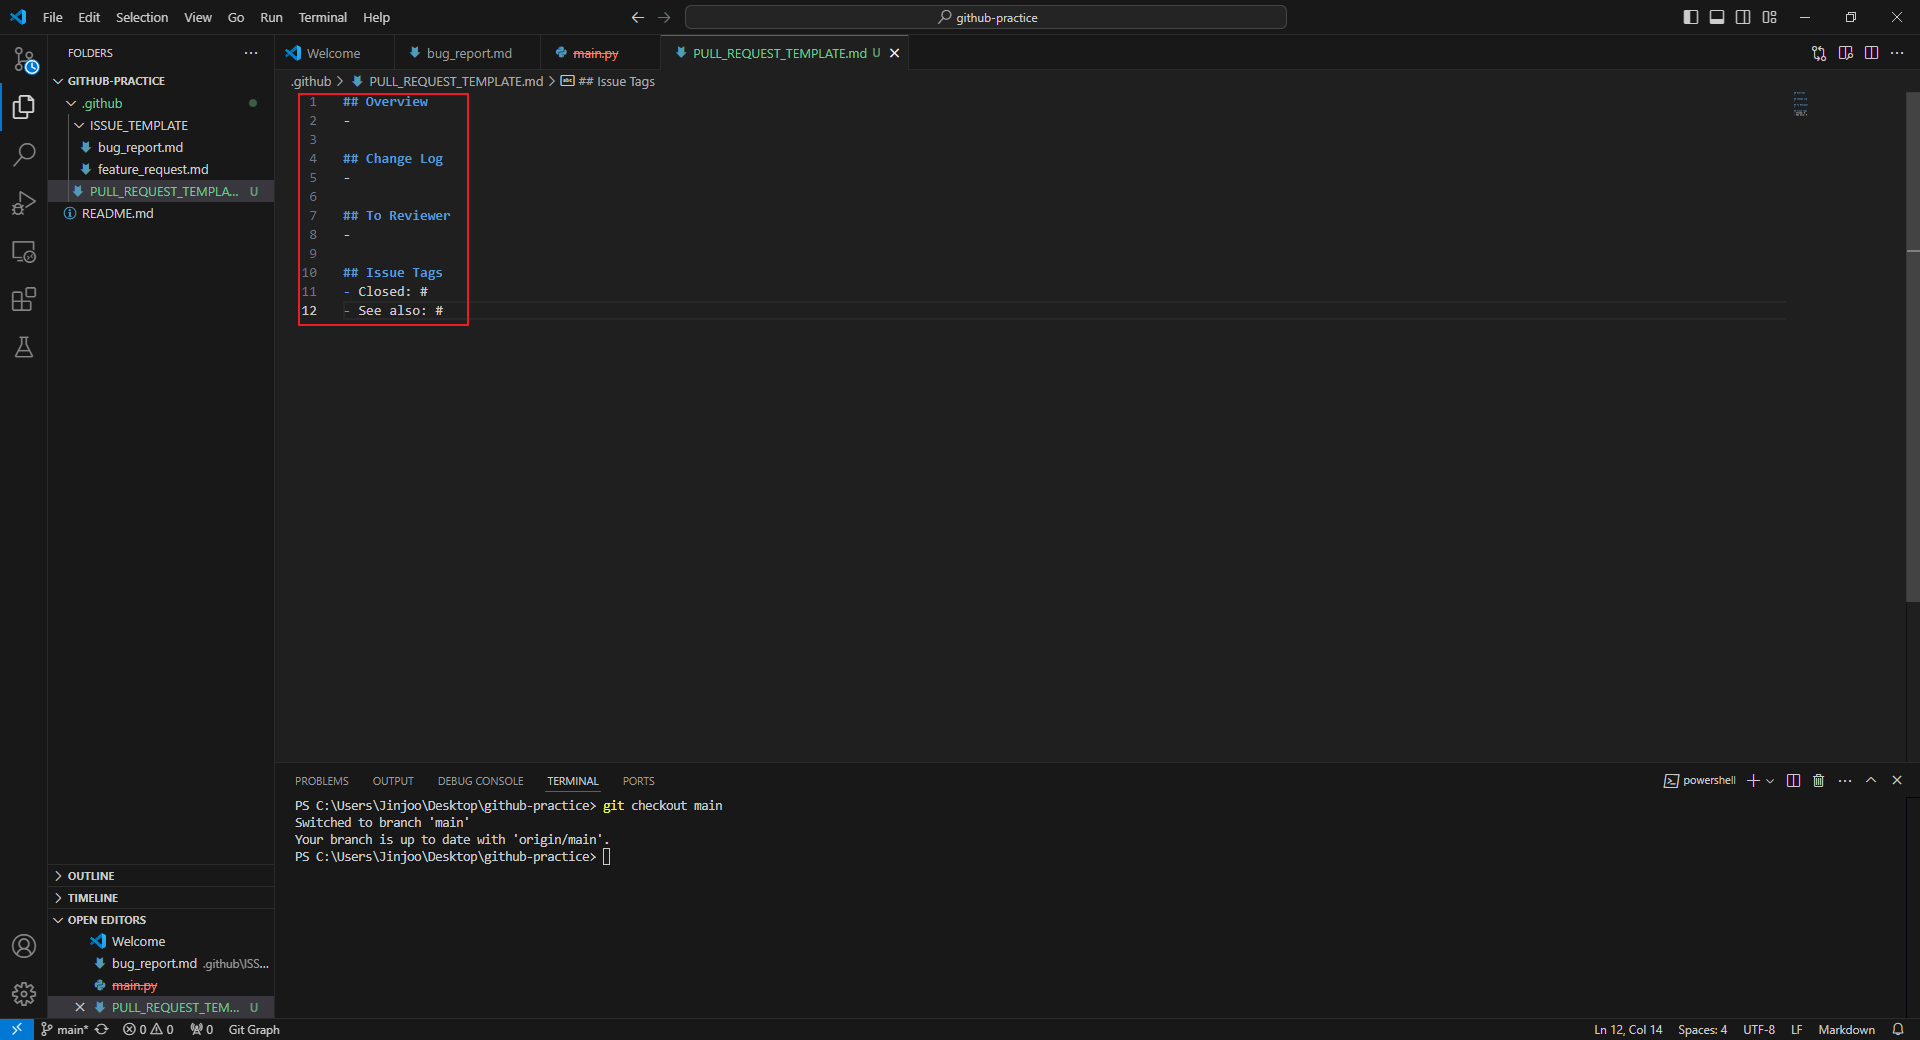This screenshot has height=1040, width=1920.
Task: Change indentation Spaces: 4 setting
Action: pyautogui.click(x=1702, y=1029)
